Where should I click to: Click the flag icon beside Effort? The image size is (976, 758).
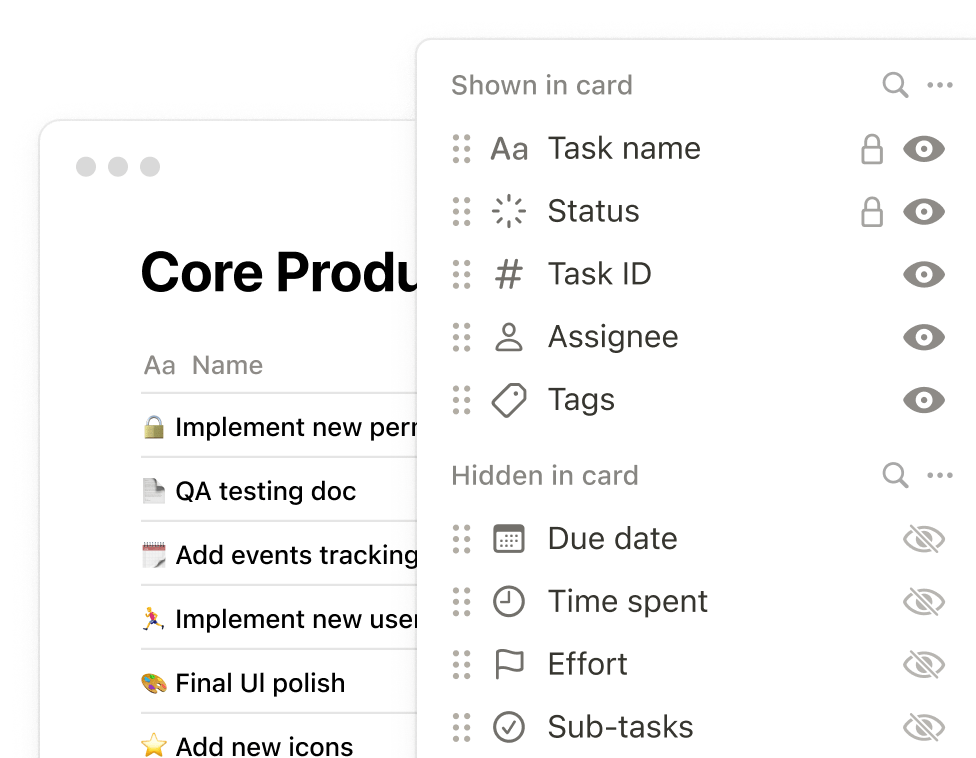click(509, 665)
